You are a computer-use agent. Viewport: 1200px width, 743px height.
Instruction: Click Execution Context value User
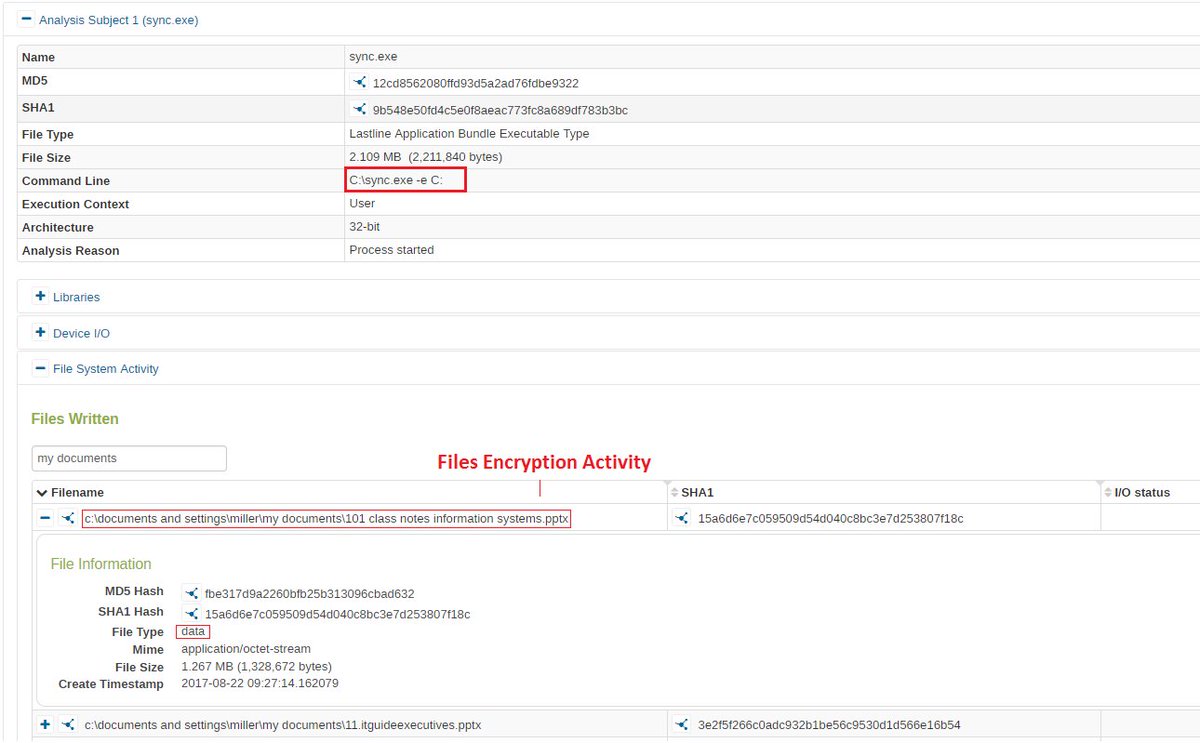(x=362, y=203)
